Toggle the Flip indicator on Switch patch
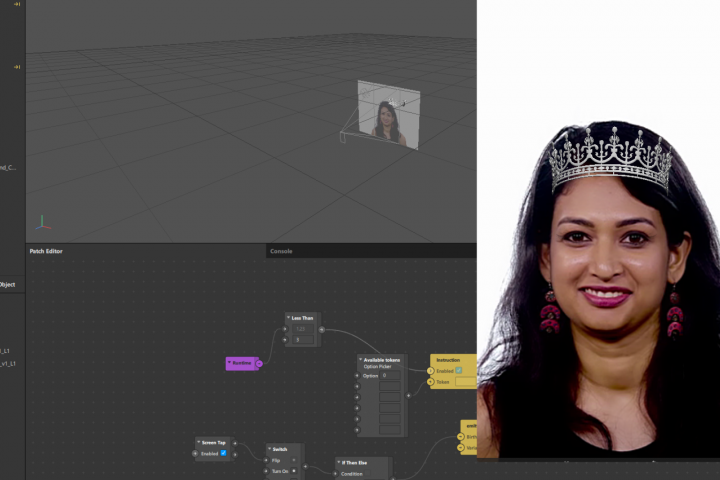This screenshot has width=720, height=480. pos(294,460)
